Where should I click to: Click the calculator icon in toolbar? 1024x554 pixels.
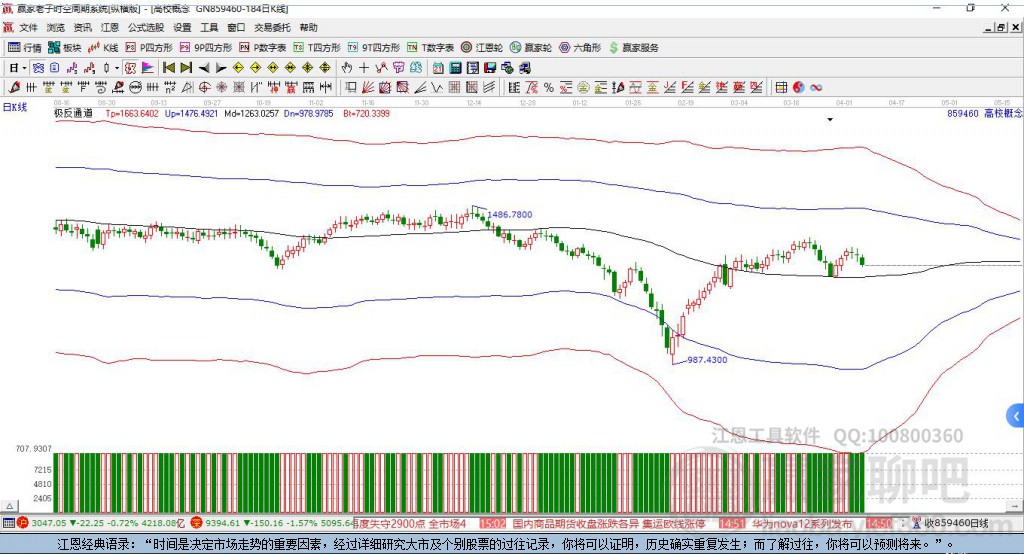455,68
